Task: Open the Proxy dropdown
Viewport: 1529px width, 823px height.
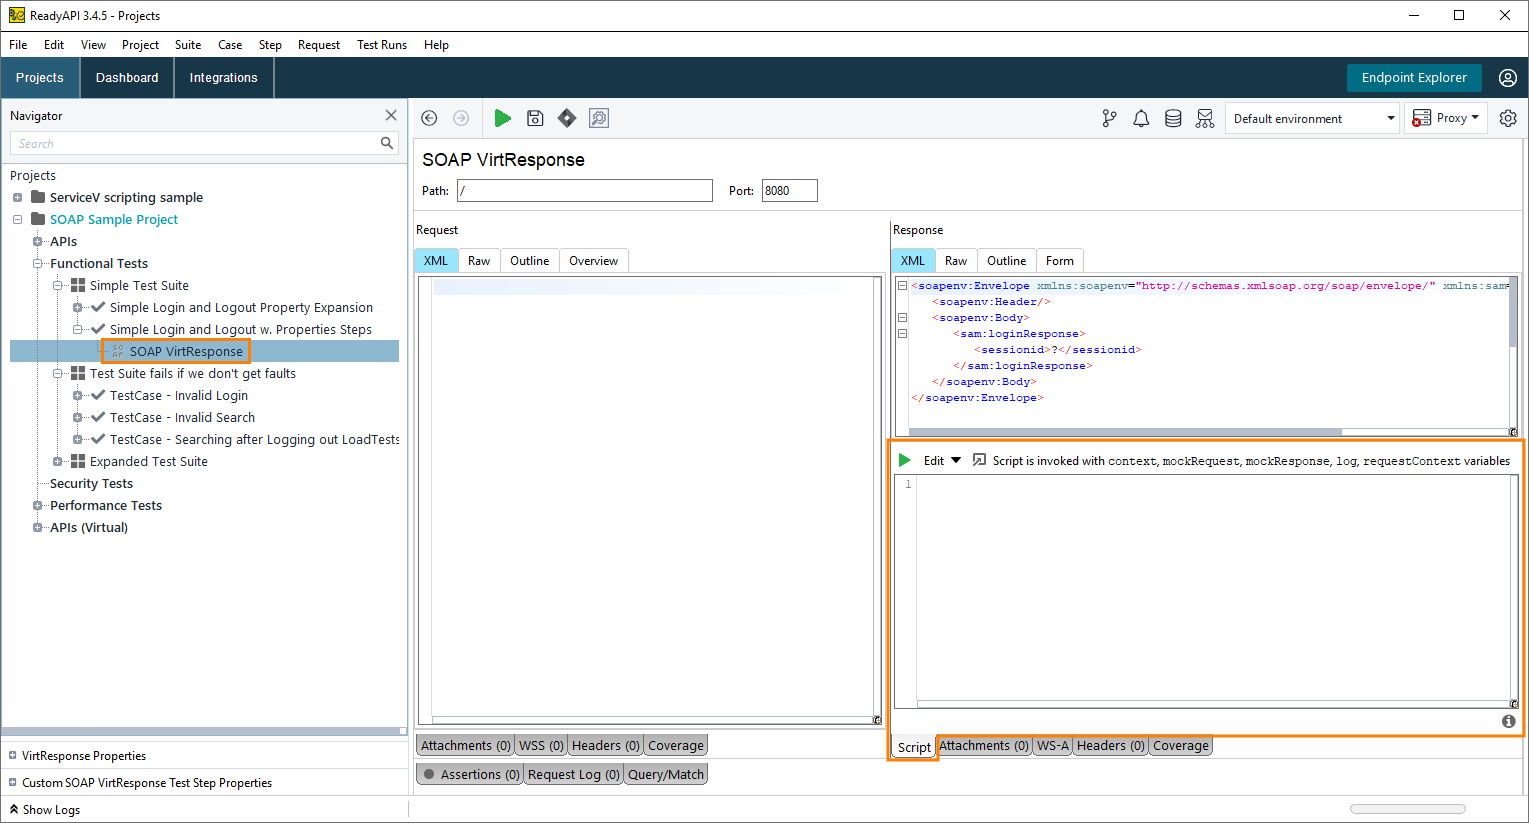Action: [x=1445, y=117]
